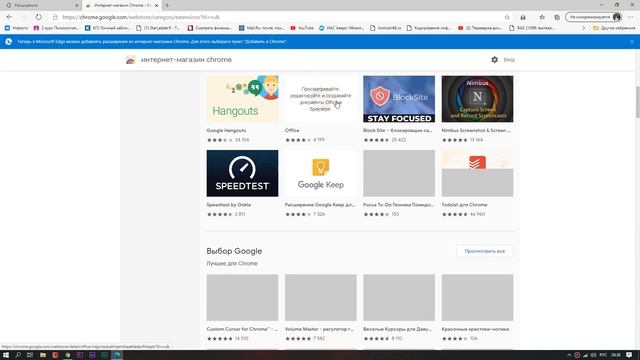This screenshot has width=640, height=360.
Task: Open the Office extension card image
Action: click(321, 99)
